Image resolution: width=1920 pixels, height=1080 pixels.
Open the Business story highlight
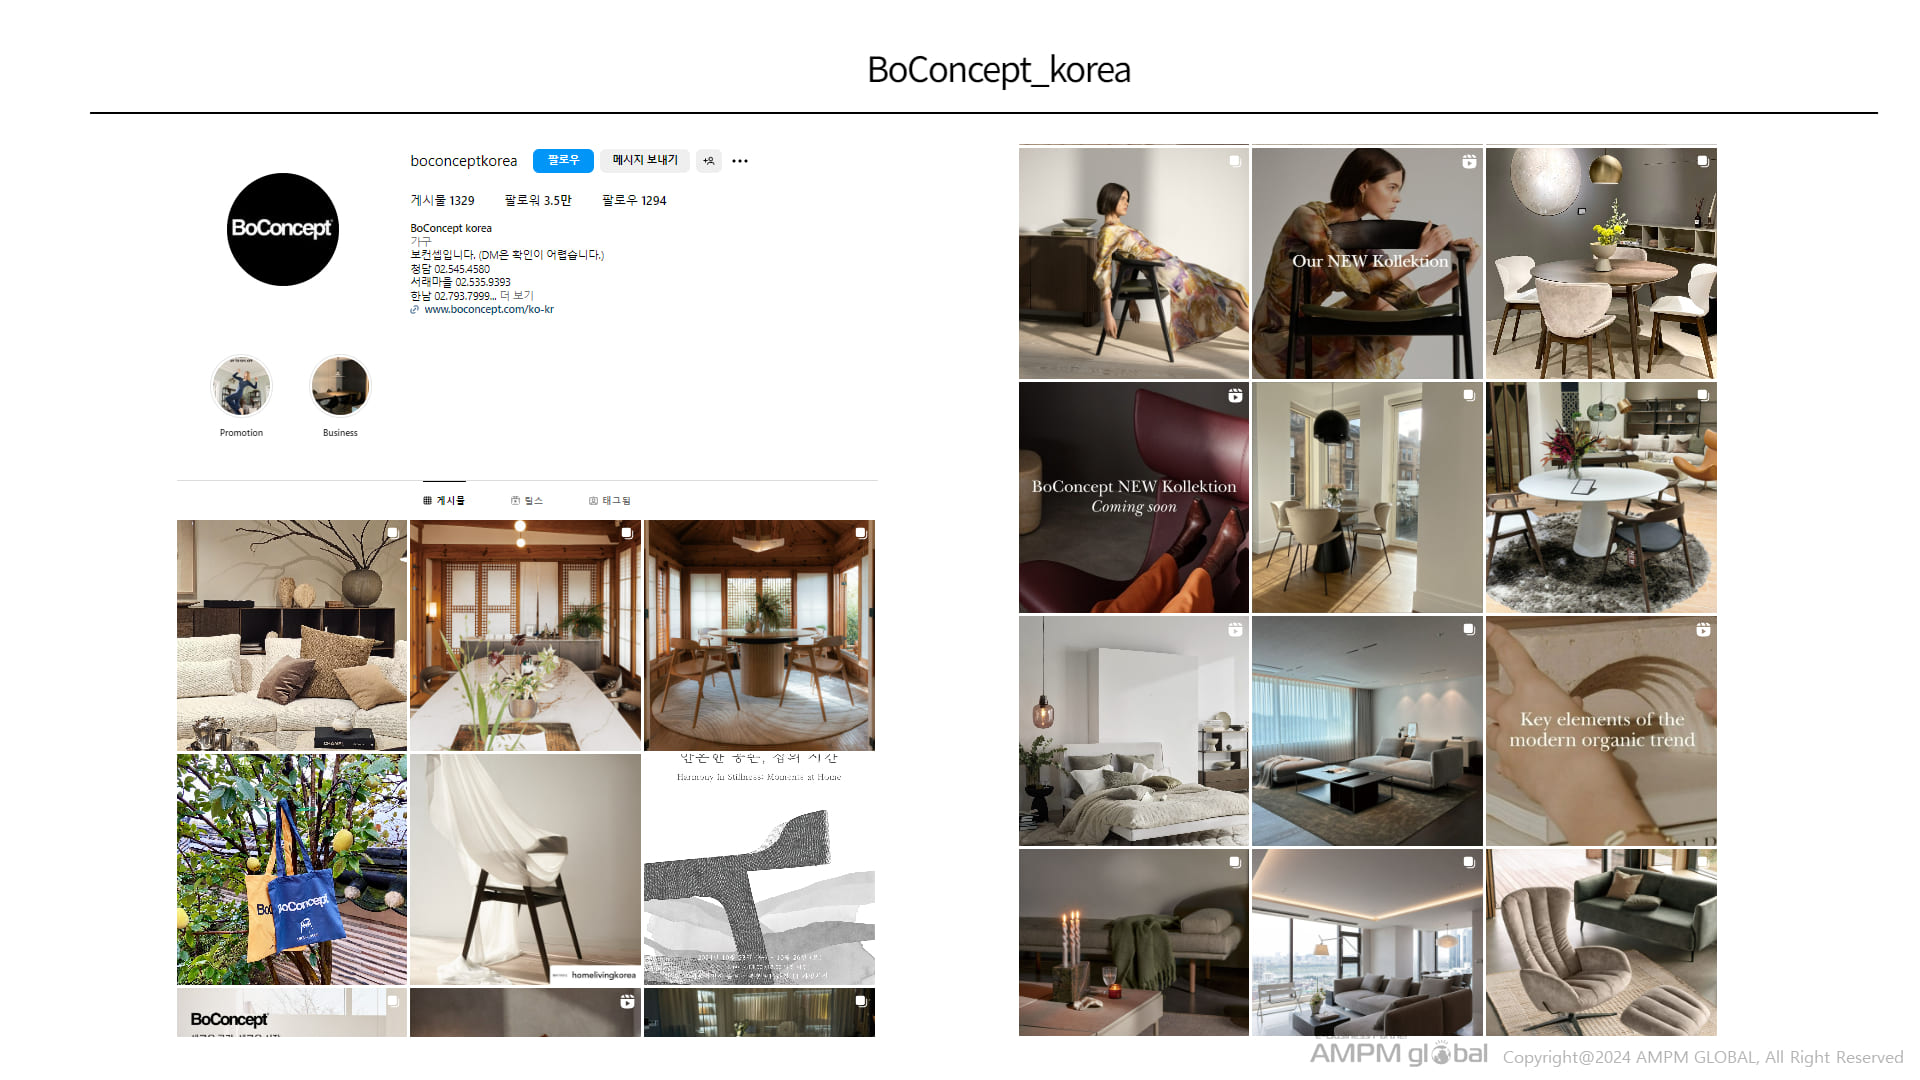pos(340,386)
